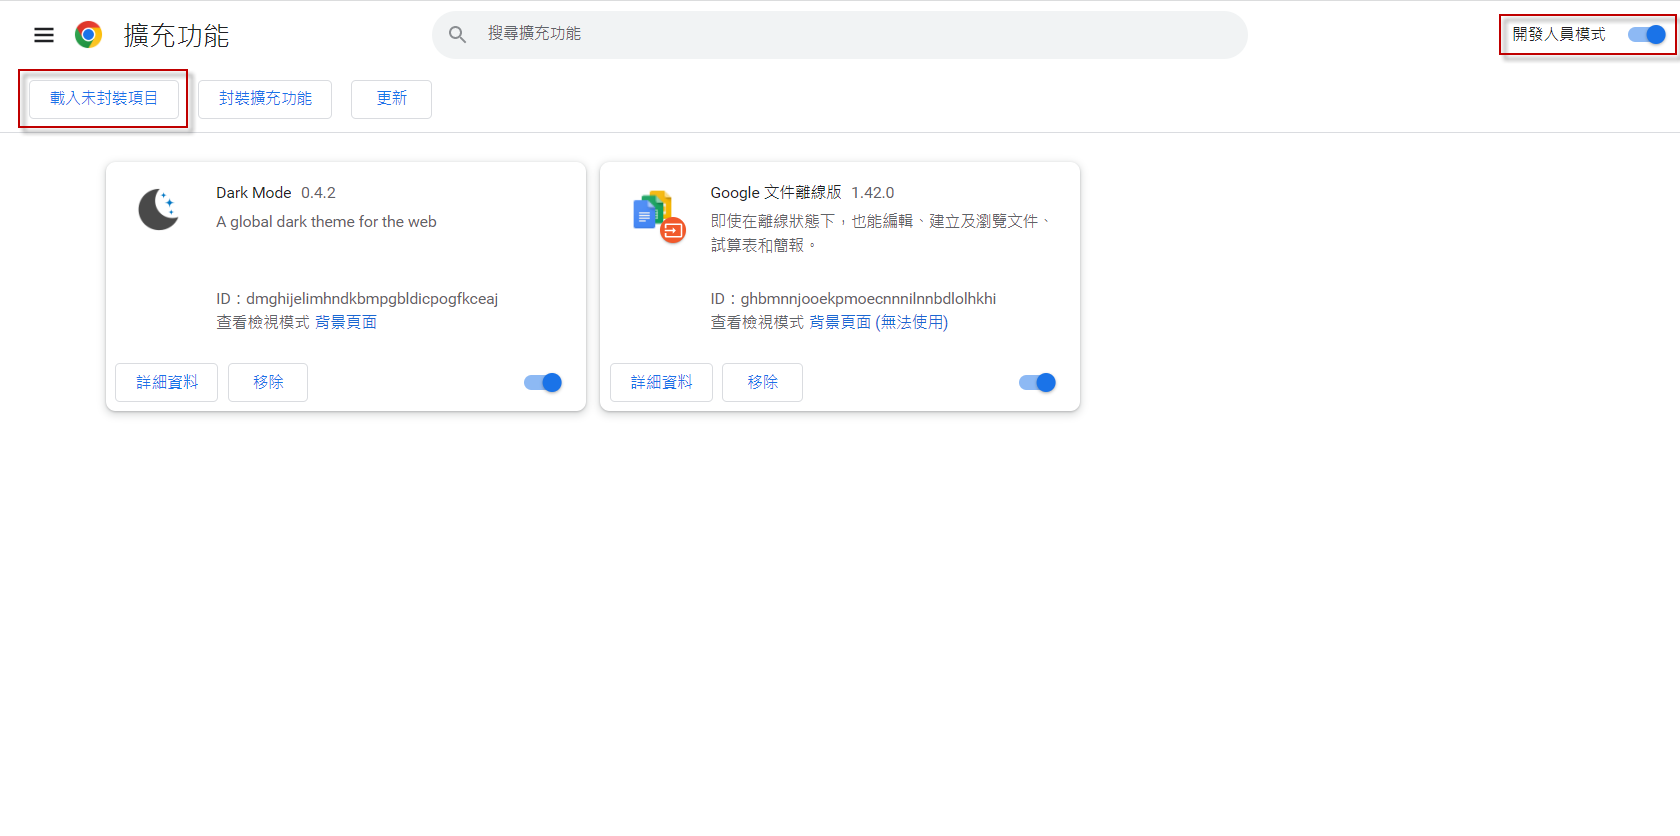Screen dimensions: 1680x836
Task: Click 'A global dark theme for the web'
Action: pyautogui.click(x=326, y=222)
